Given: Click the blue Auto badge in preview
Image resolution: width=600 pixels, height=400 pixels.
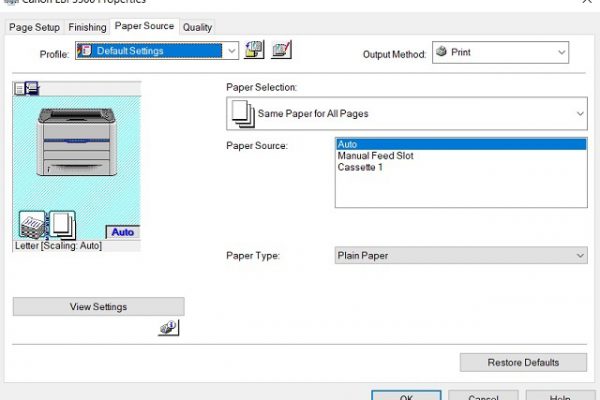Looking at the screenshot, I should [x=122, y=232].
